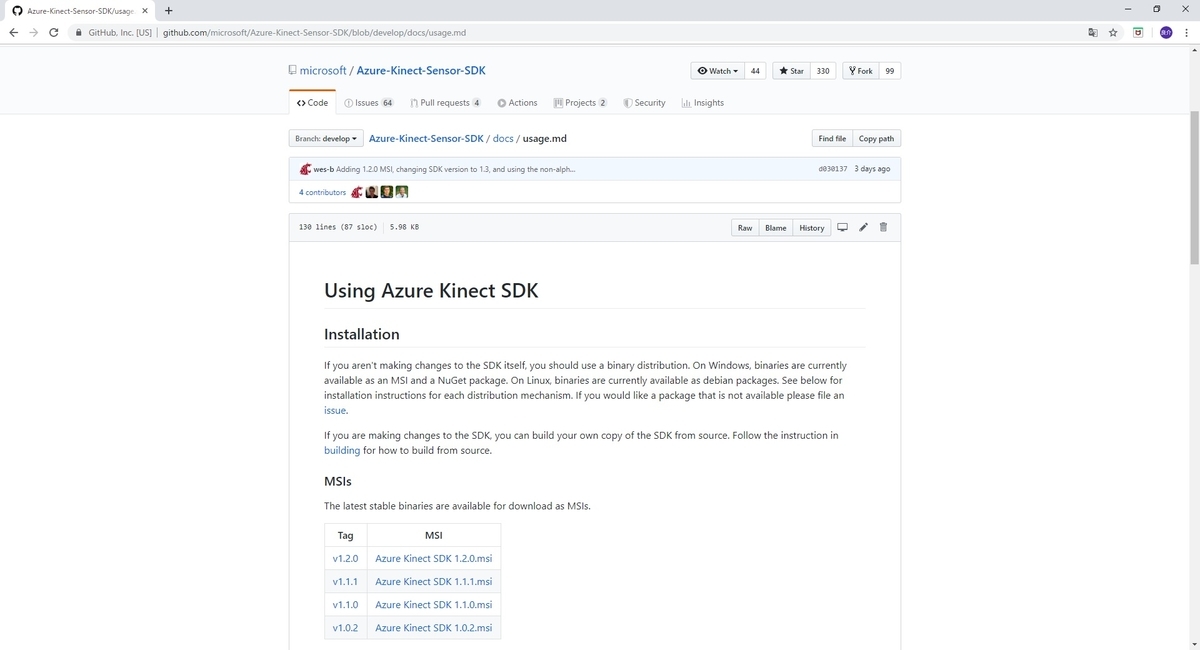Switch to the Code tab
This screenshot has width=1200, height=650.
pos(312,103)
